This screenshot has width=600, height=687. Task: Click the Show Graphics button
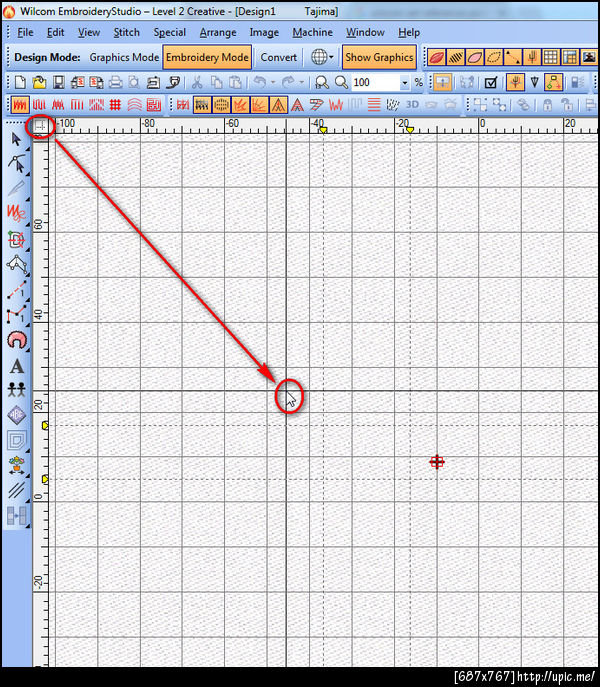[379, 57]
